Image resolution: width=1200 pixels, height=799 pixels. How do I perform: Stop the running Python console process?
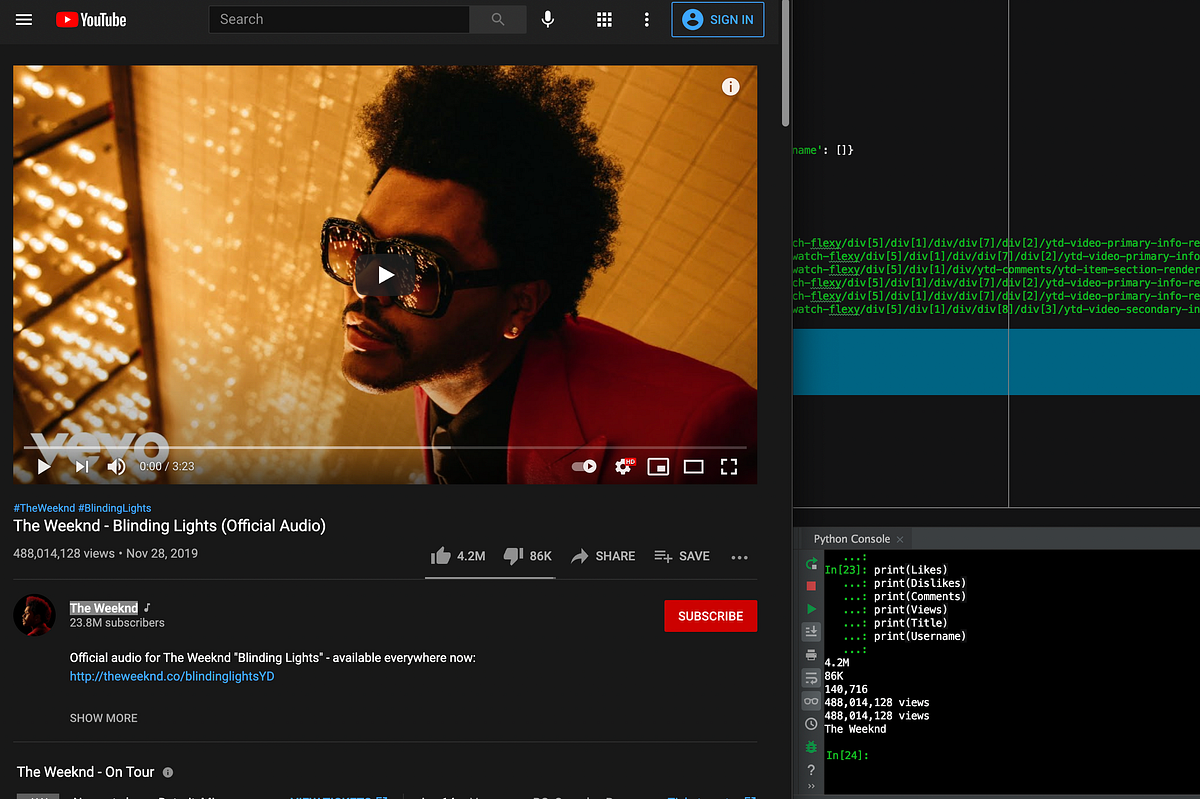pyautogui.click(x=810, y=586)
